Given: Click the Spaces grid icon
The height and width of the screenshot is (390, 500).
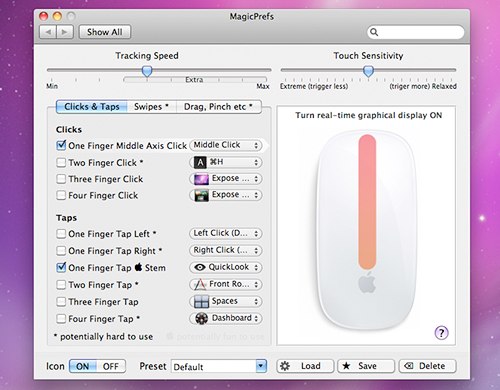Looking at the screenshot, I should [201, 301].
